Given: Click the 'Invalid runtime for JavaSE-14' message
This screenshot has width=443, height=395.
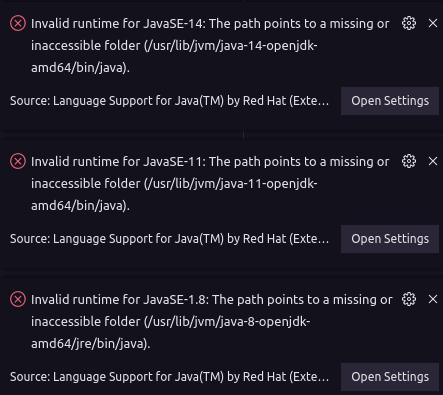Looking at the screenshot, I should (210, 46).
